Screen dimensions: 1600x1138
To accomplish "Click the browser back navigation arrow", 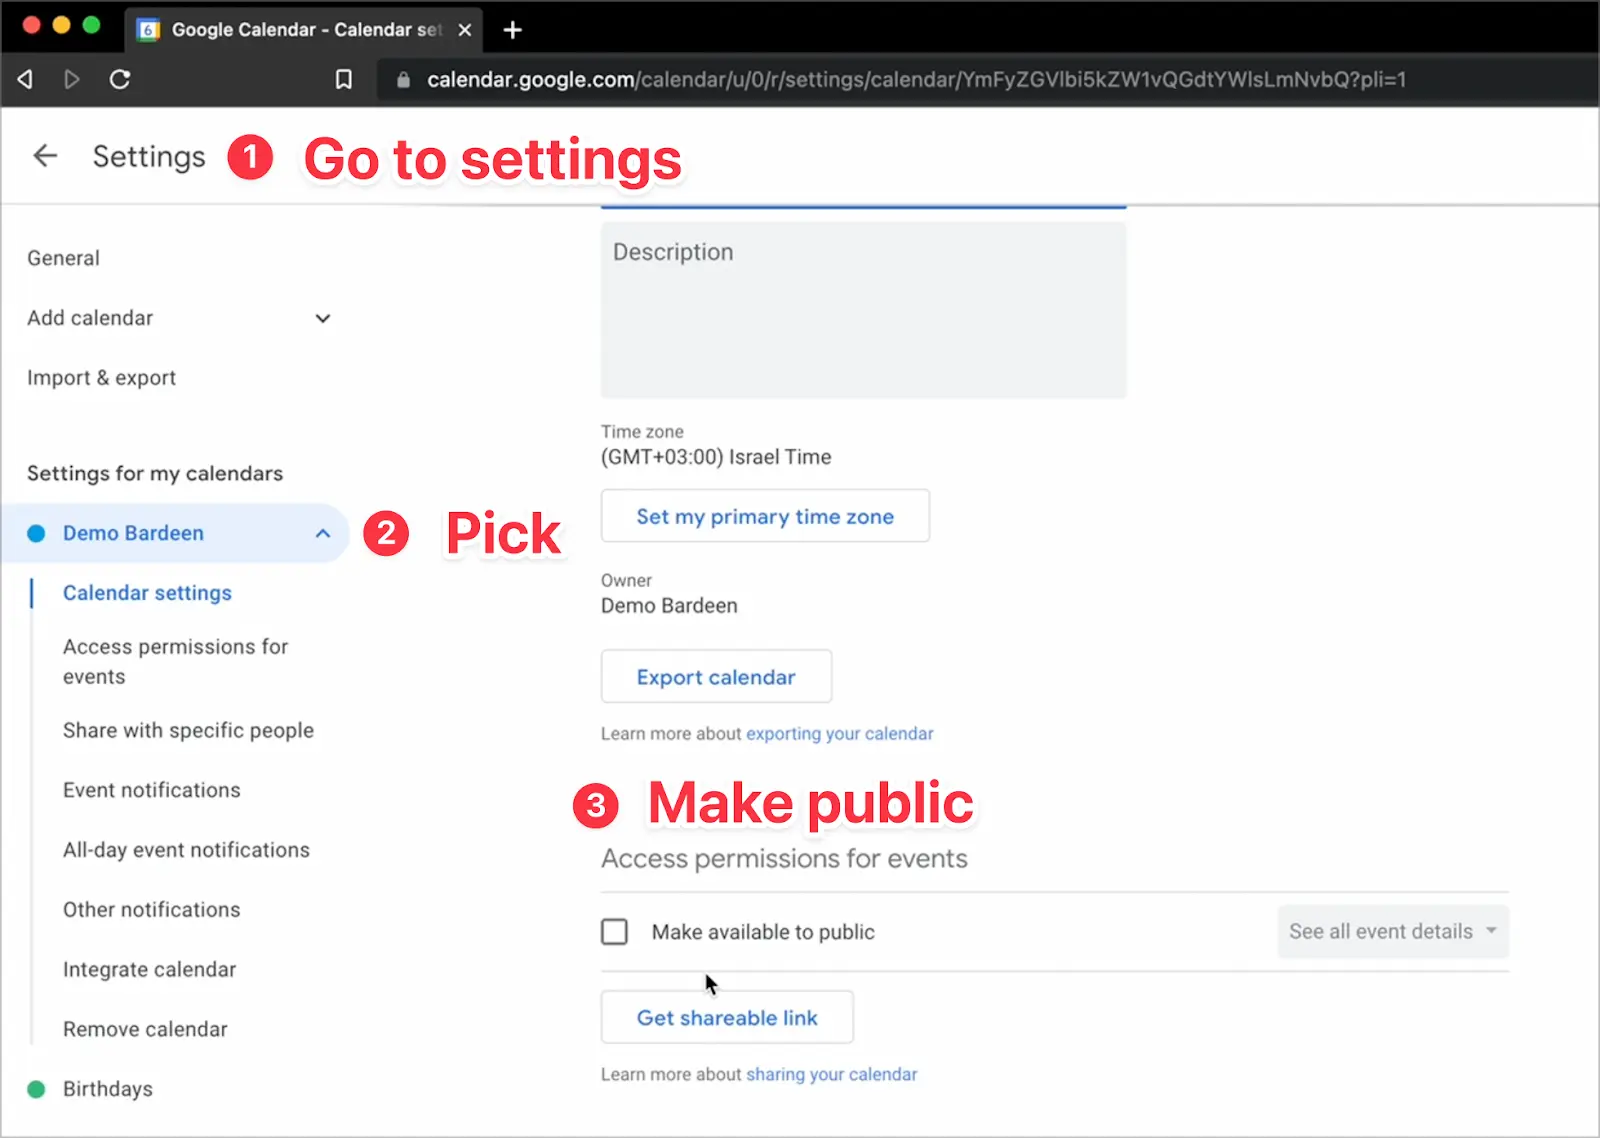I will pos(25,79).
